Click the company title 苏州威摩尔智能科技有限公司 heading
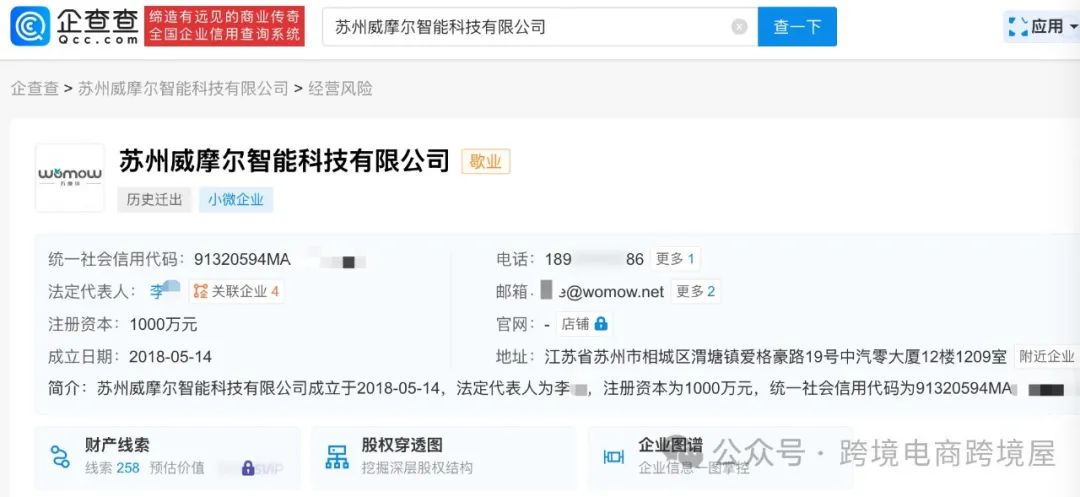The height and width of the screenshot is (497, 1080). pos(284,161)
